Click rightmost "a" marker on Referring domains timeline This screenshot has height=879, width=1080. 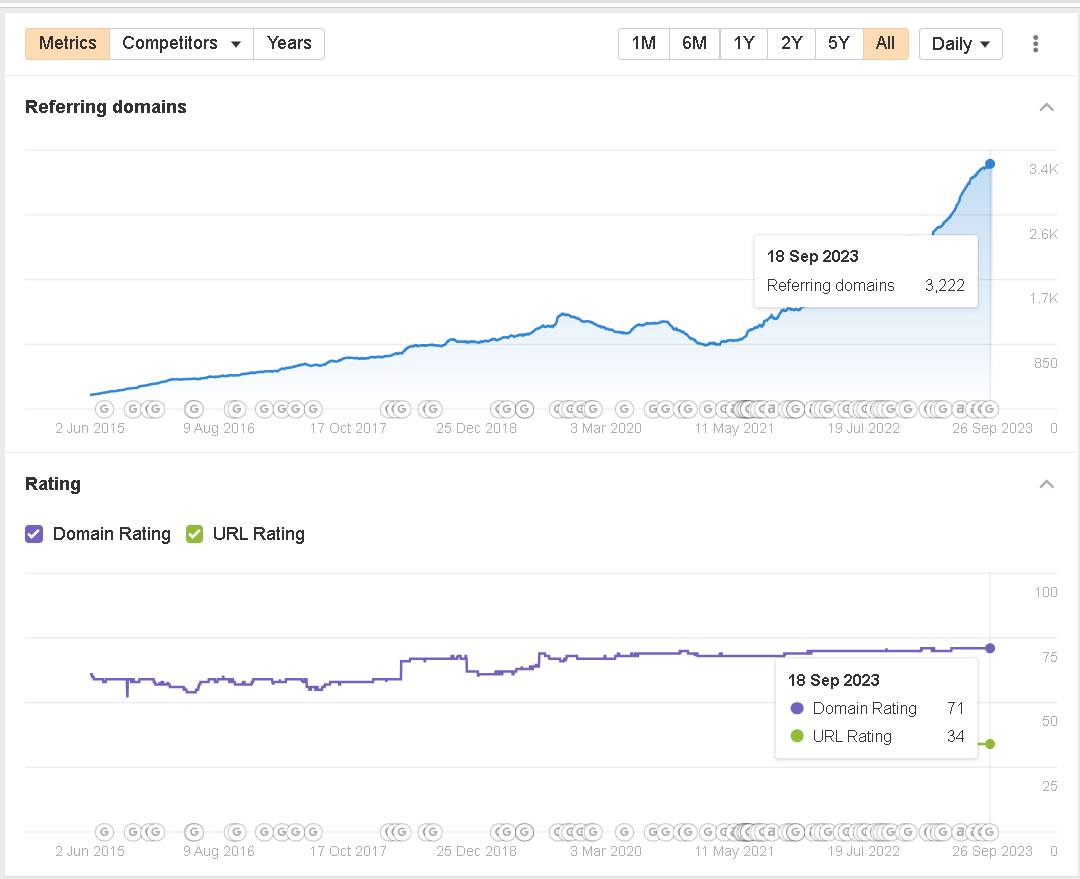[x=961, y=409]
